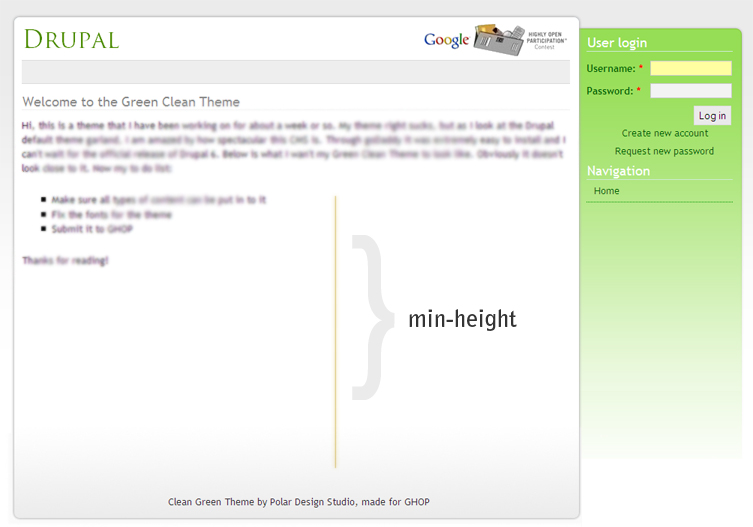Open the Request new password link
753x527 pixels.
664,151
